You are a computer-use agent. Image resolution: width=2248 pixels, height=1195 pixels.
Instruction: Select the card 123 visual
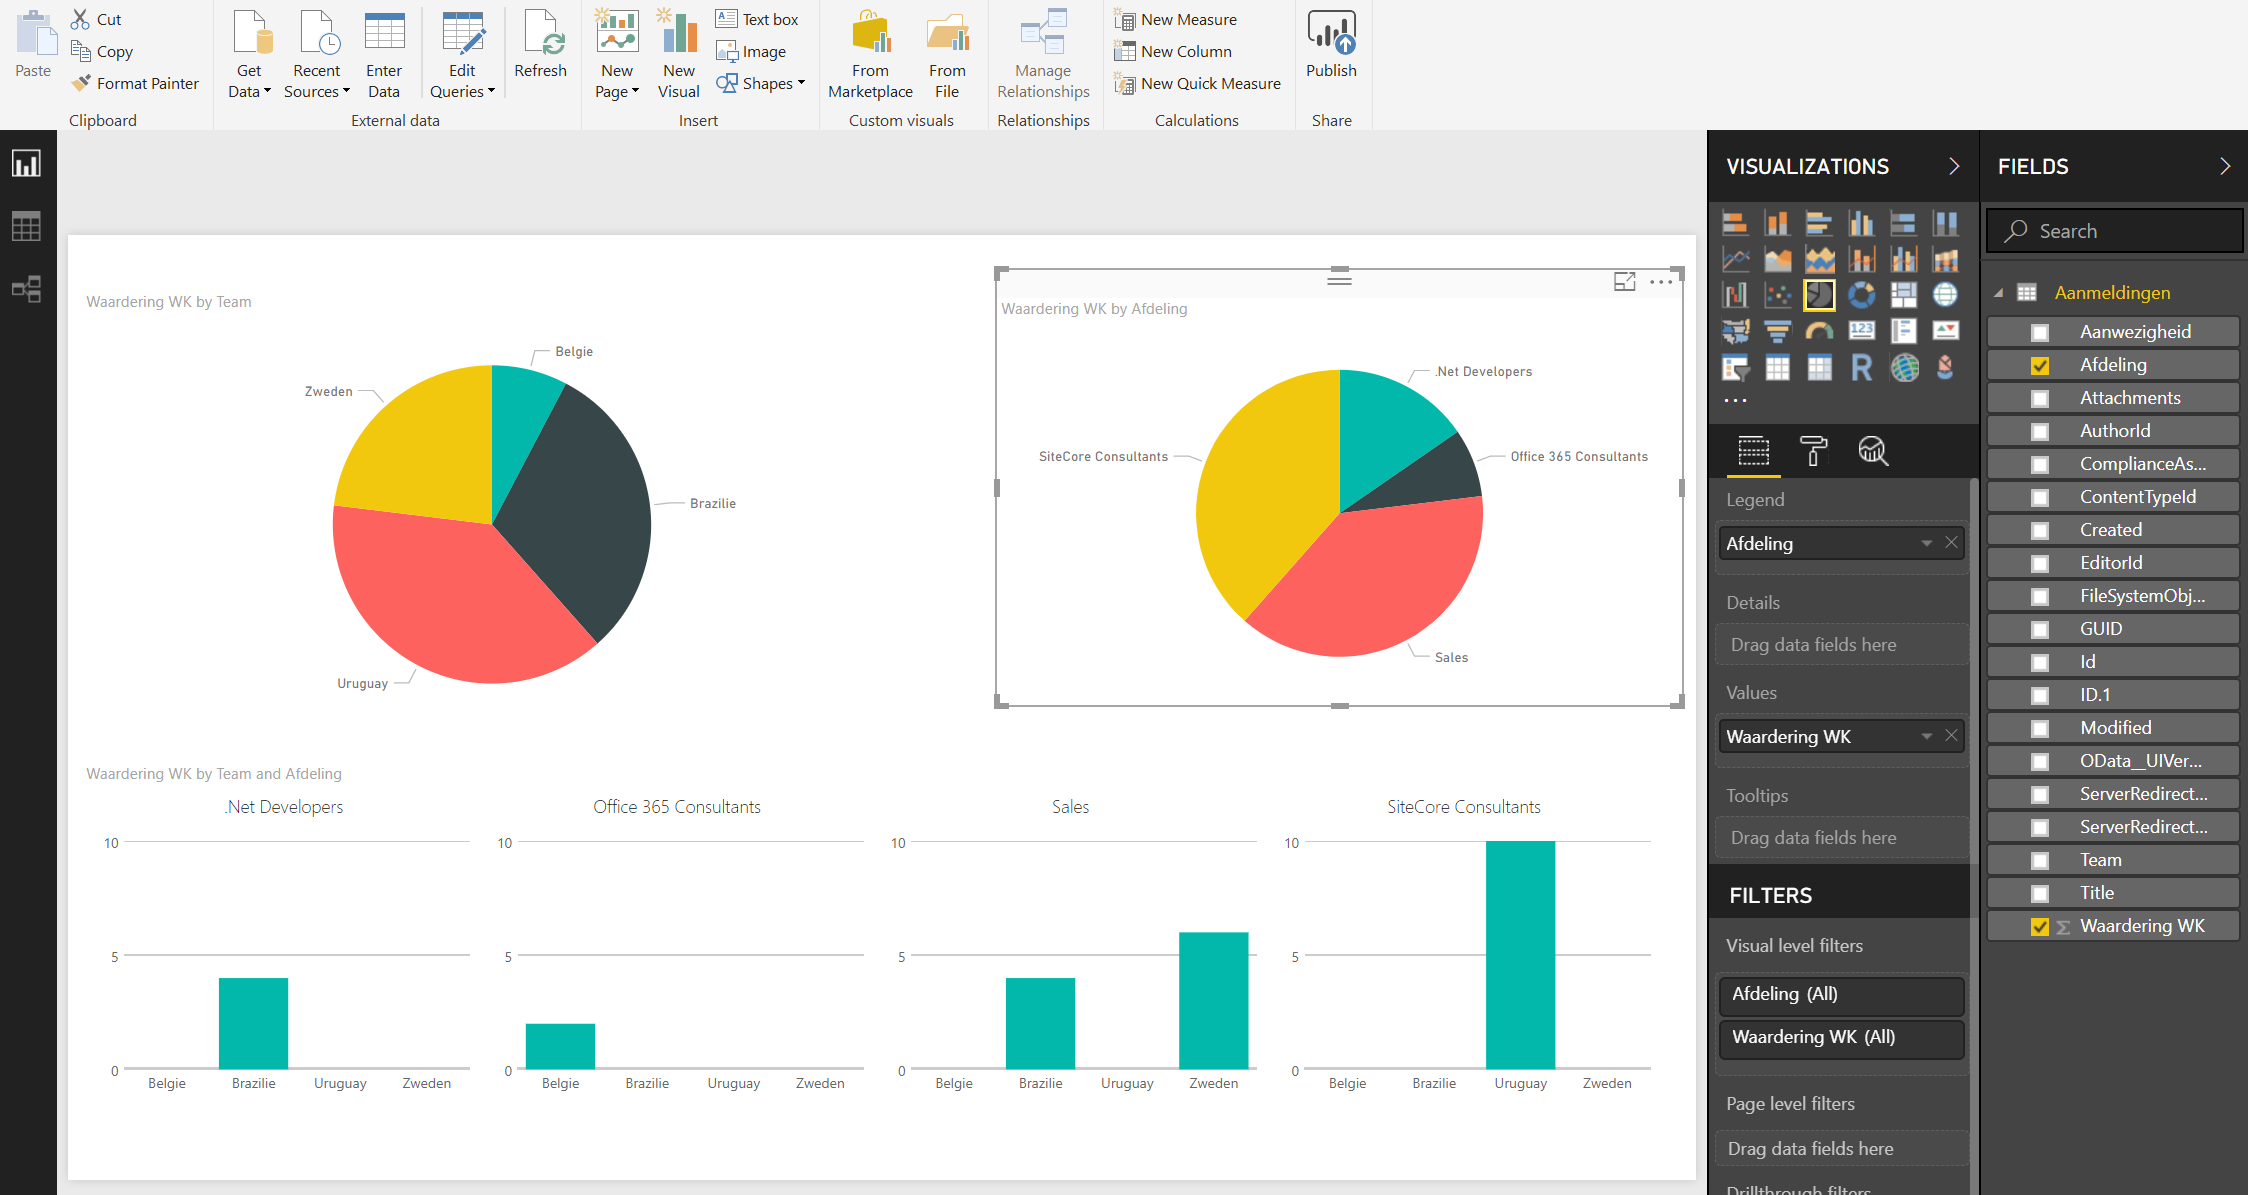coord(1861,331)
